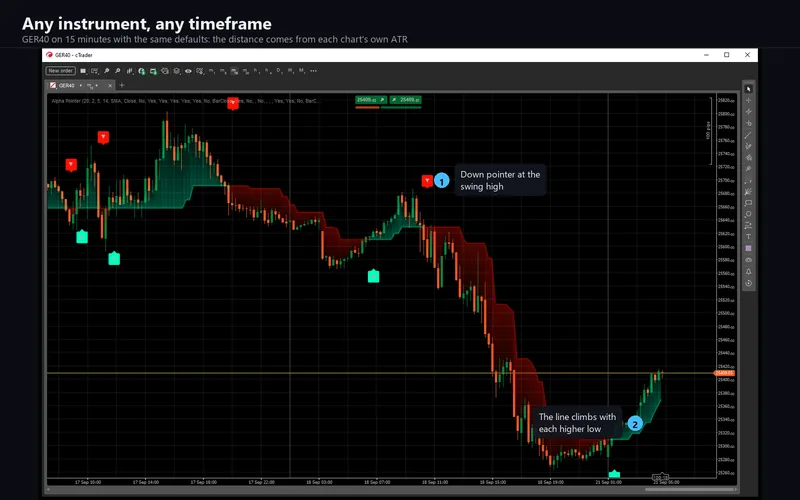Select the m15 timeframe button

click(234, 71)
